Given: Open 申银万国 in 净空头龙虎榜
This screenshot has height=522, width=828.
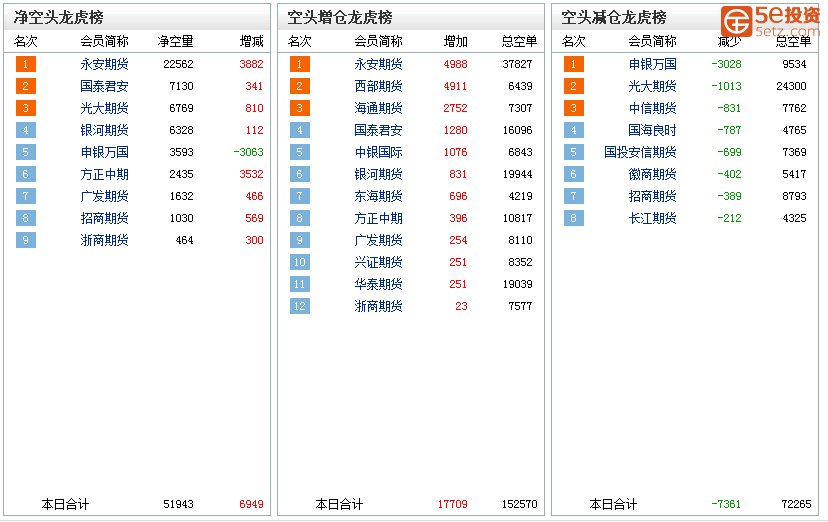Looking at the screenshot, I should 104,152.
